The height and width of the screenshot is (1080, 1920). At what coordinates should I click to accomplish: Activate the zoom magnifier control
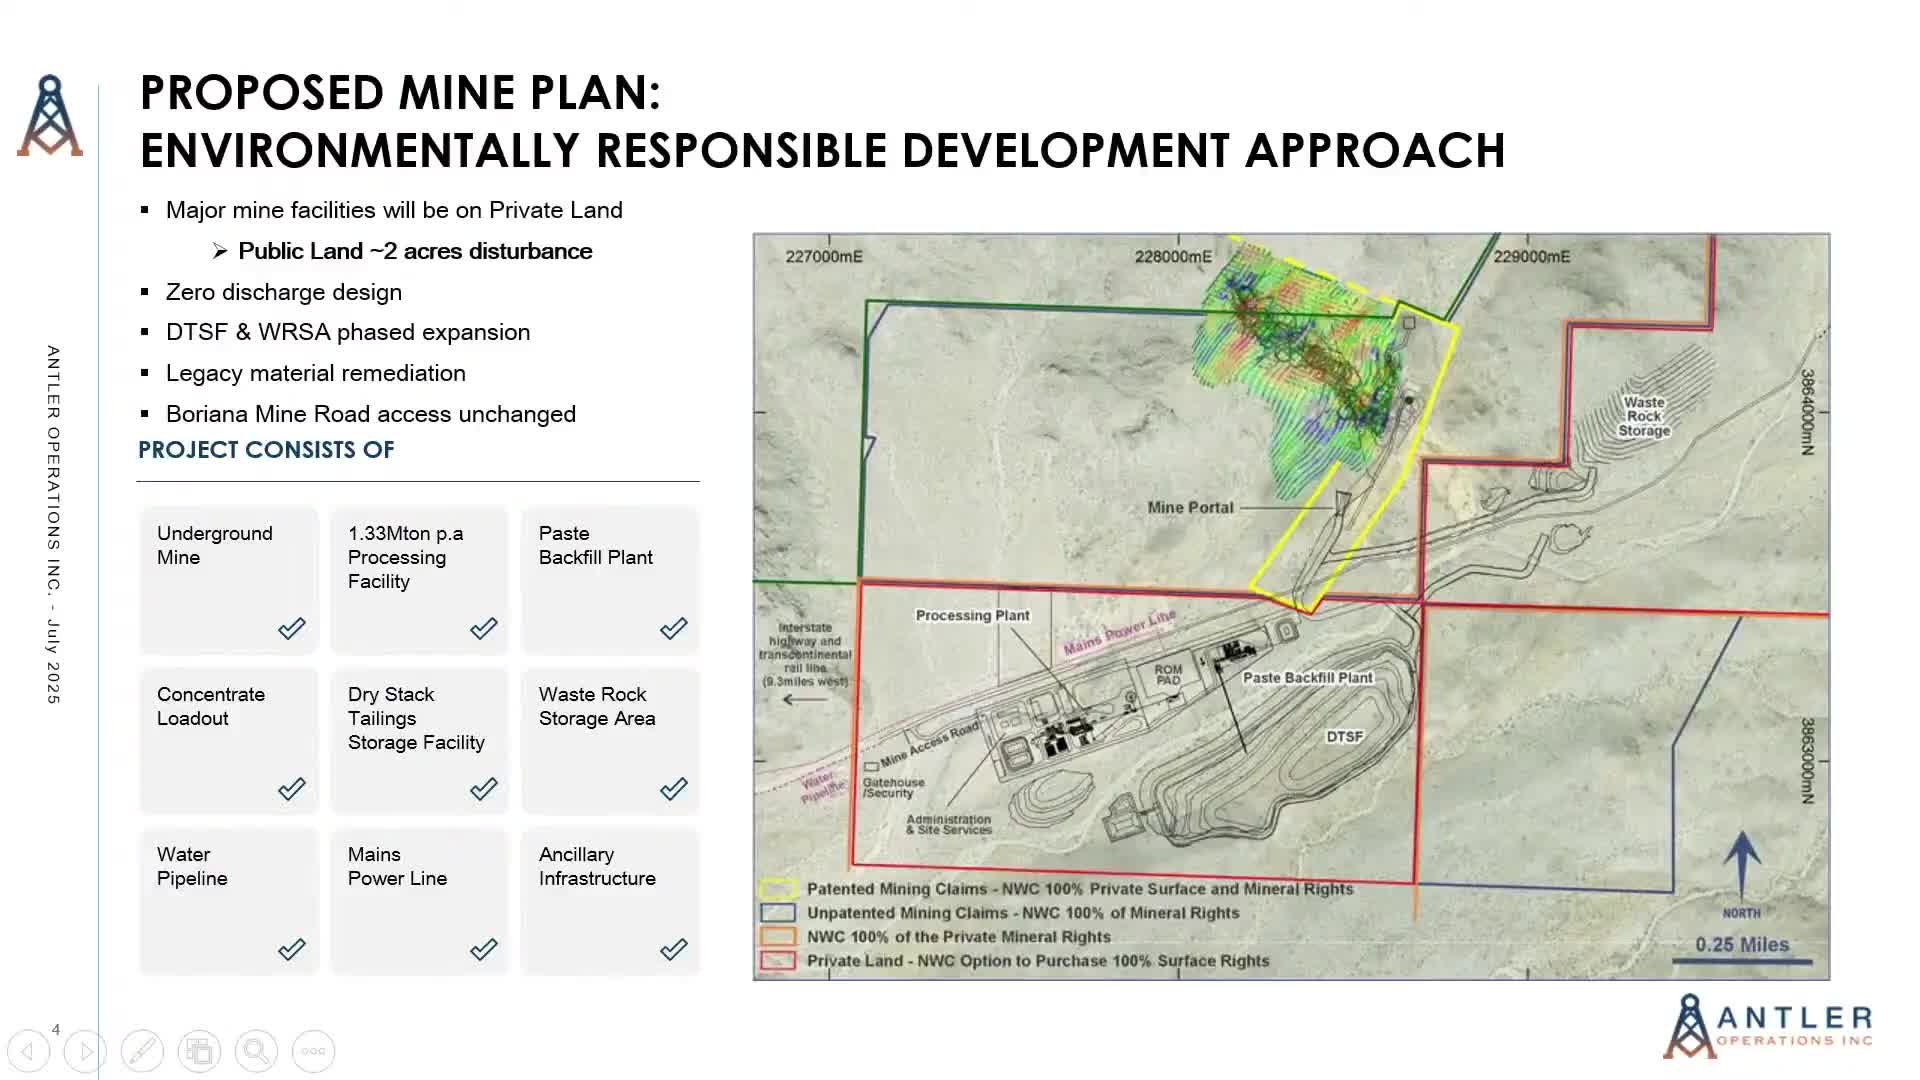click(x=256, y=1051)
